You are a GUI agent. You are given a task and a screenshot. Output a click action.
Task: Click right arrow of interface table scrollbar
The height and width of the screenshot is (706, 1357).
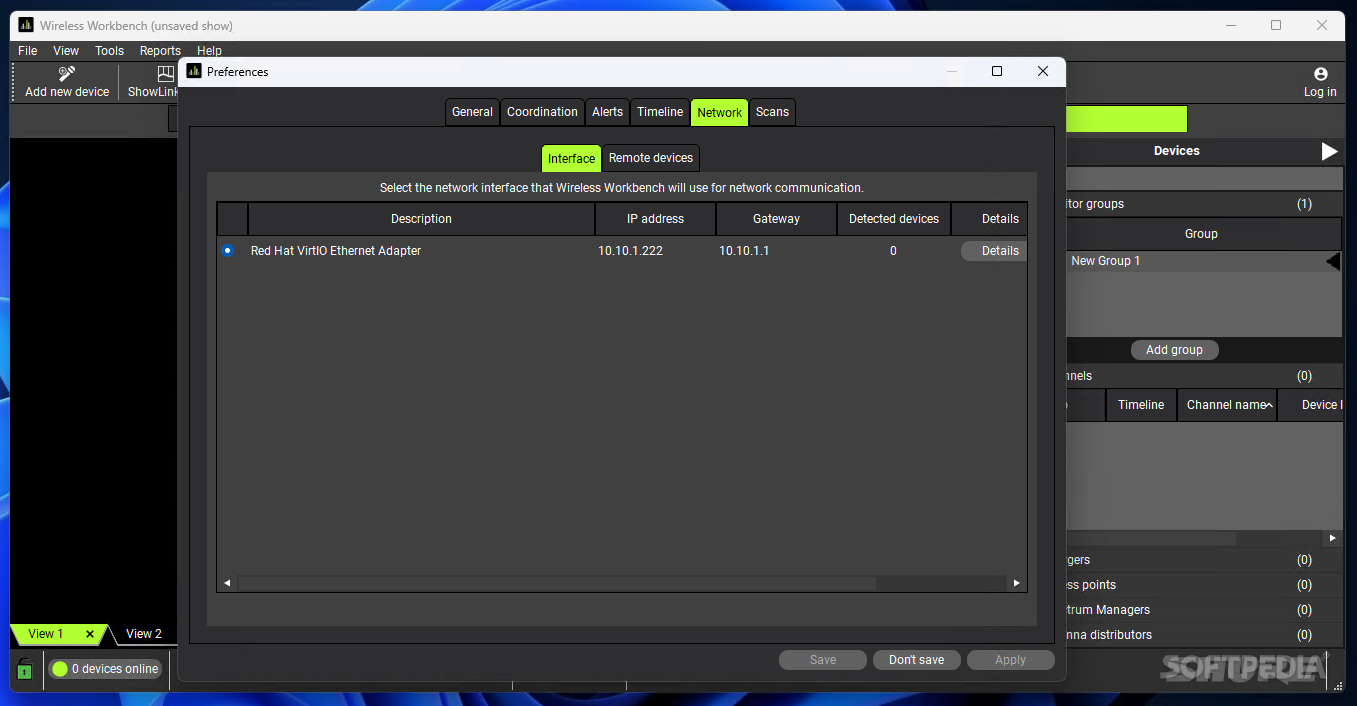coord(1017,583)
